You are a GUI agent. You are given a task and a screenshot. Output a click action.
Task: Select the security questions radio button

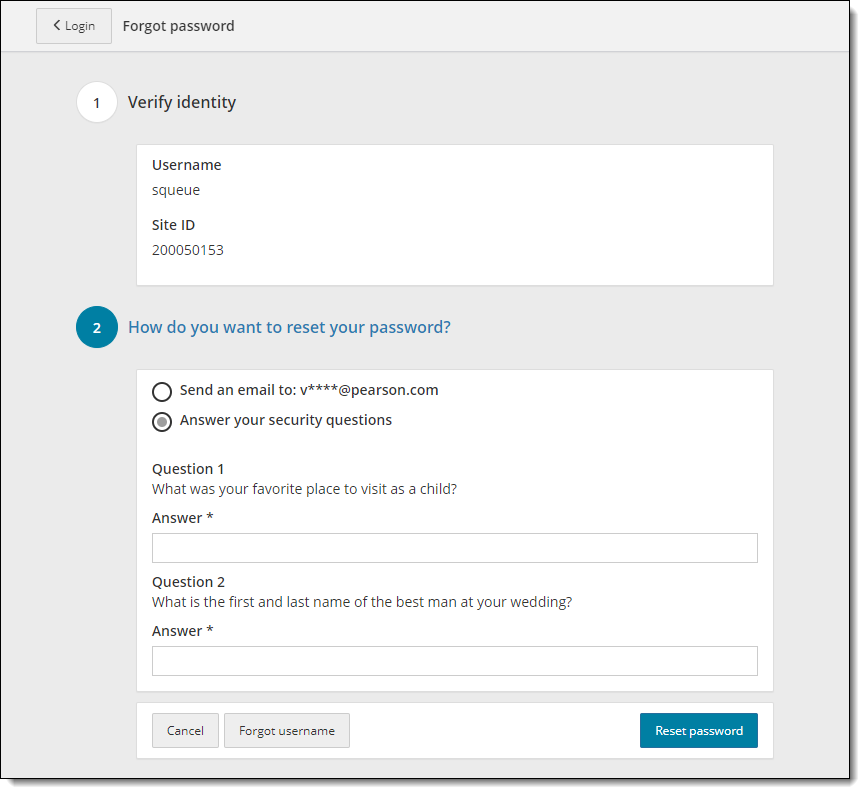tap(162, 421)
